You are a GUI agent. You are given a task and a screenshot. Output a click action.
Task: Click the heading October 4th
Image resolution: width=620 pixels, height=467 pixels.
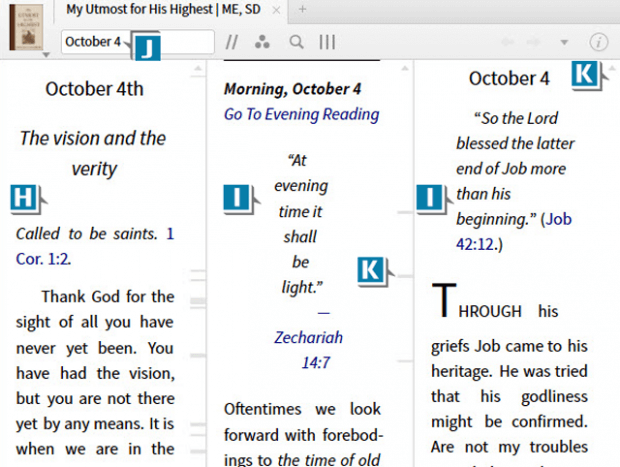coord(94,89)
